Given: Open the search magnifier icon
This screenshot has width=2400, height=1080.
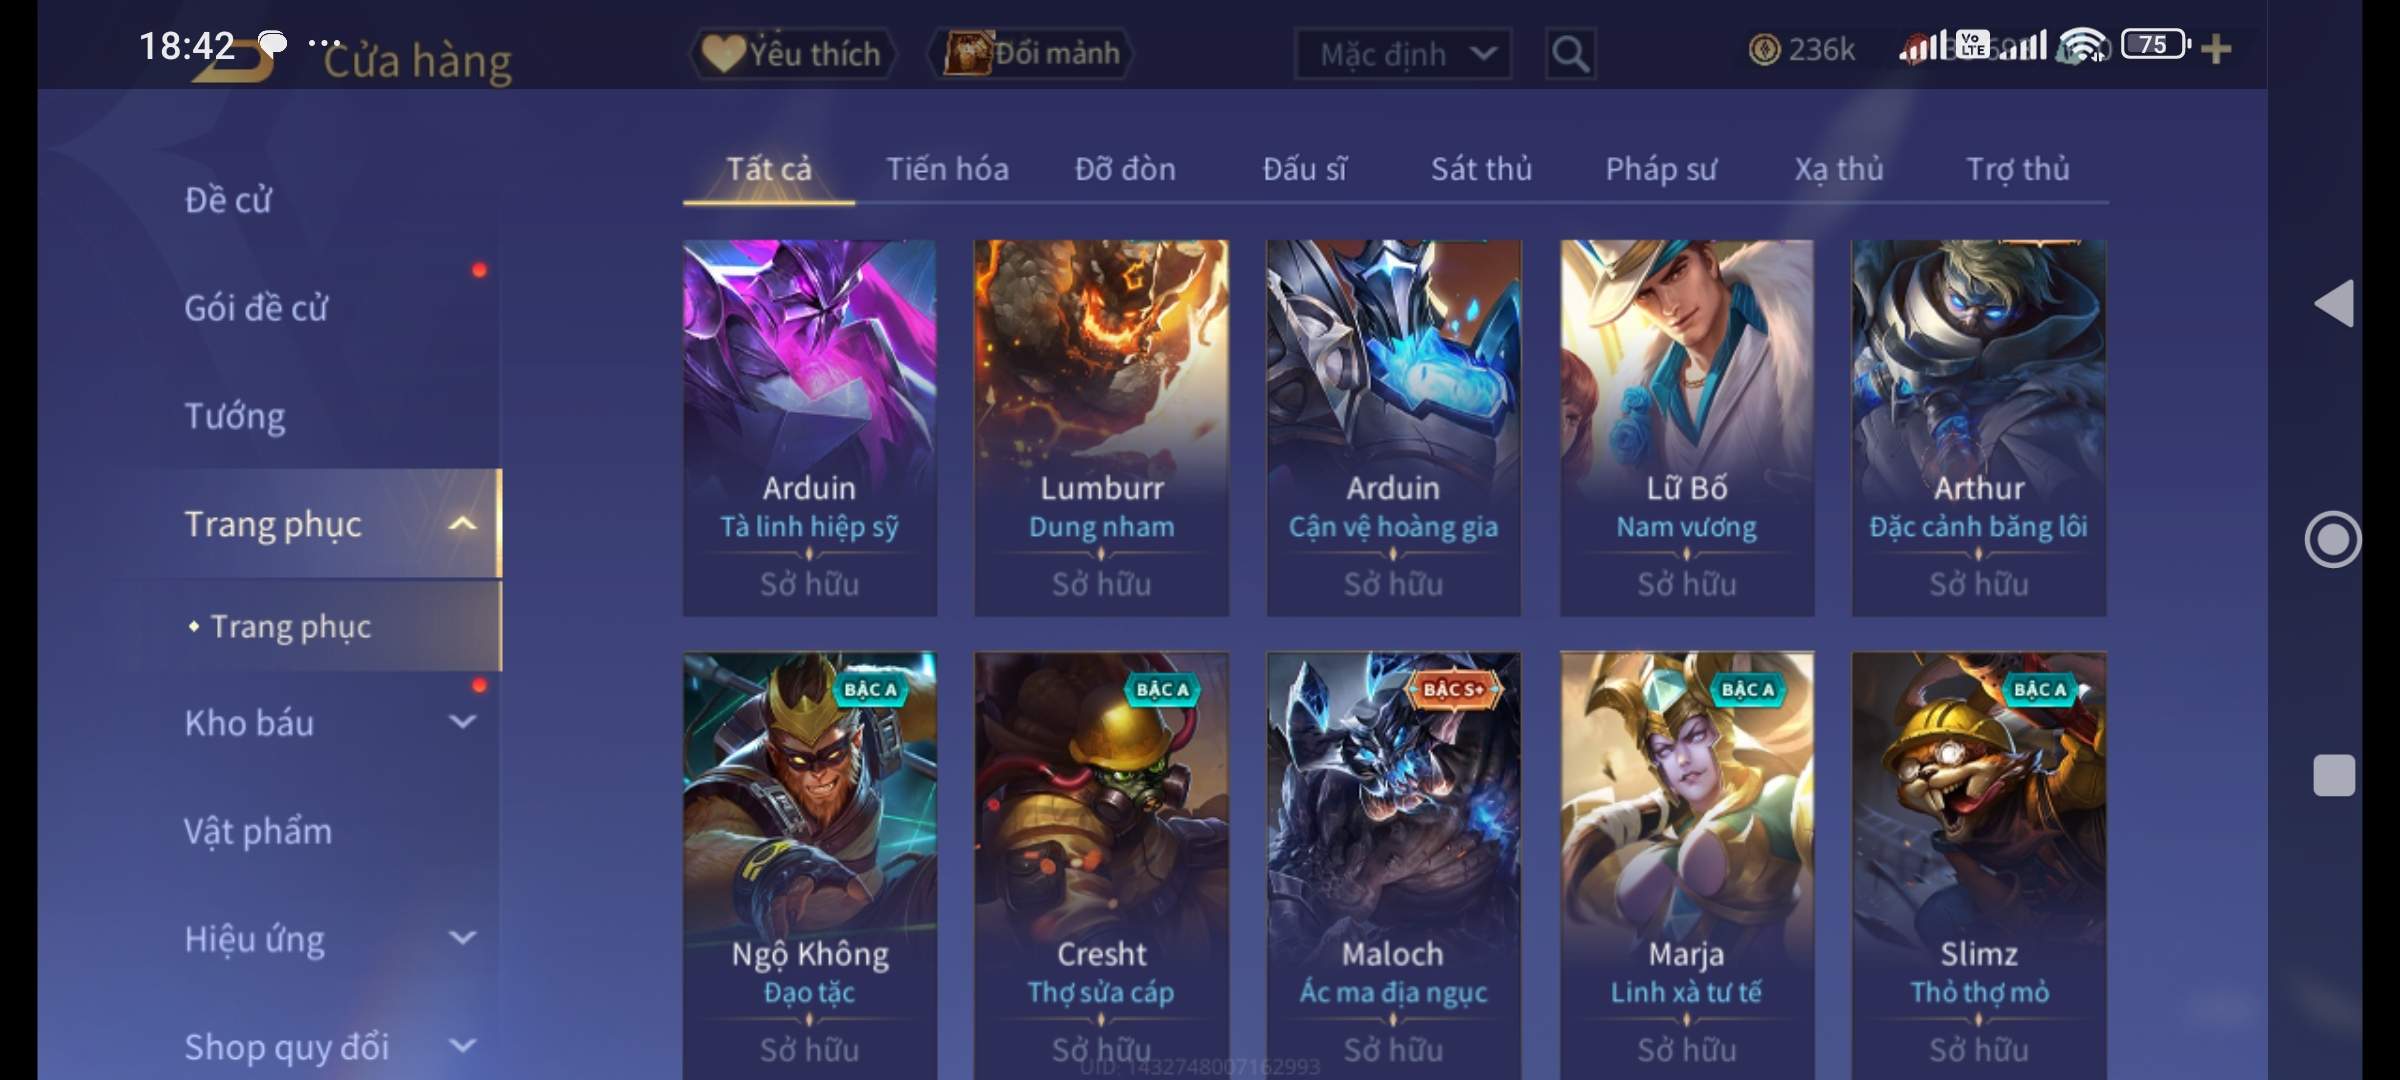Looking at the screenshot, I should point(1570,53).
